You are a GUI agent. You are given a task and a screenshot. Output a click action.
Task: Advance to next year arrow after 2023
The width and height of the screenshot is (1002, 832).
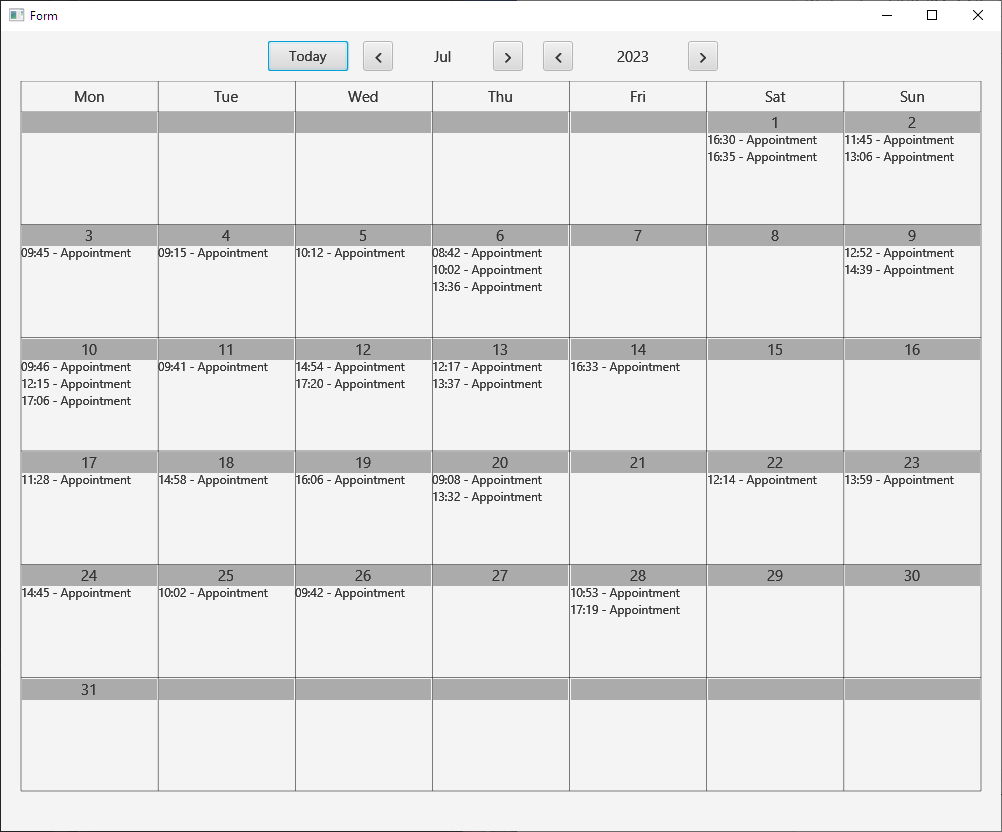click(702, 56)
